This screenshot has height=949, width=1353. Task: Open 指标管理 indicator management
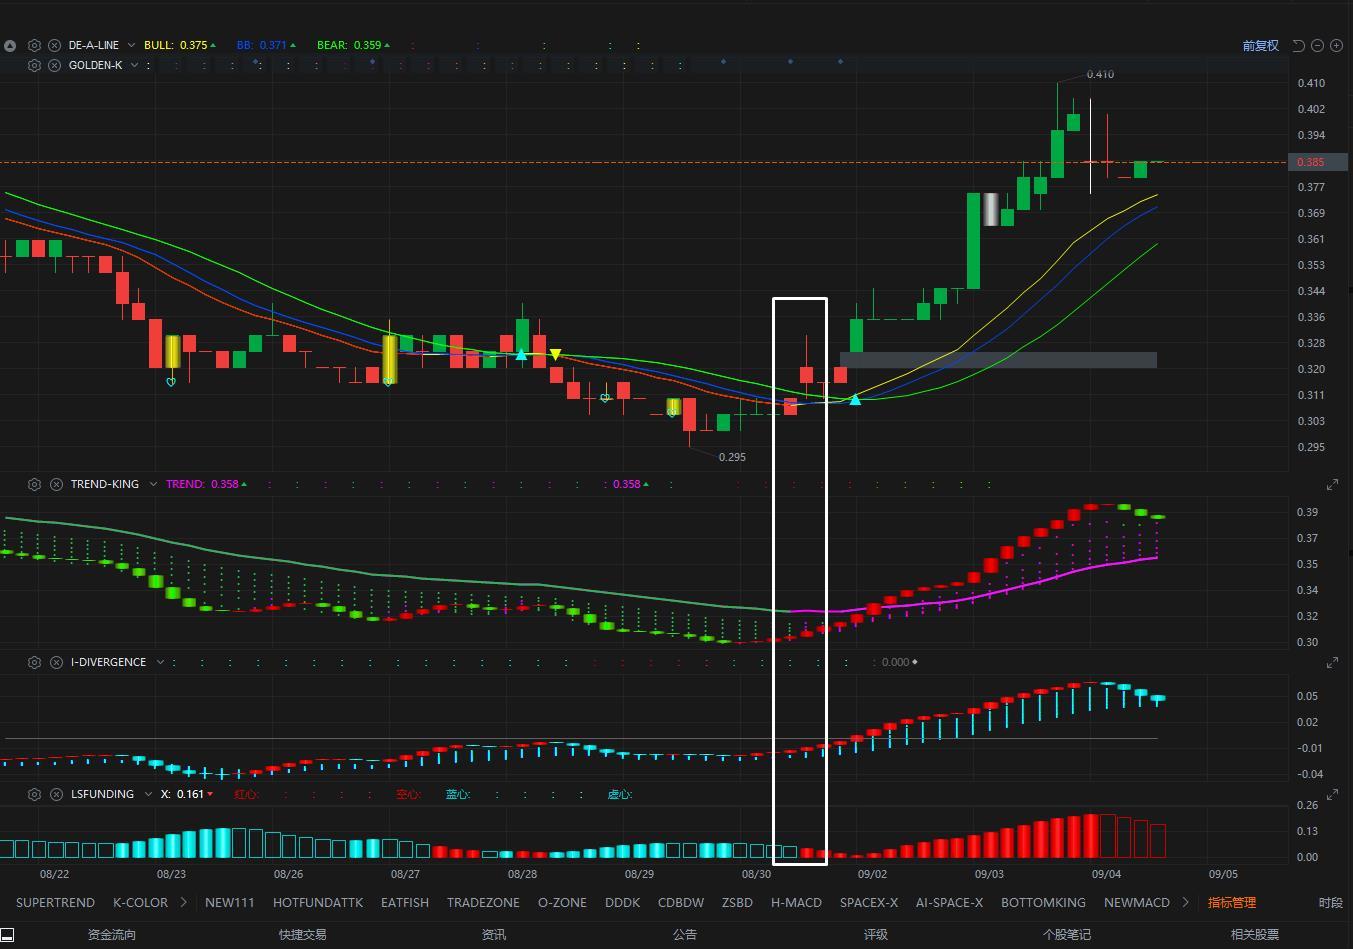click(x=1232, y=902)
